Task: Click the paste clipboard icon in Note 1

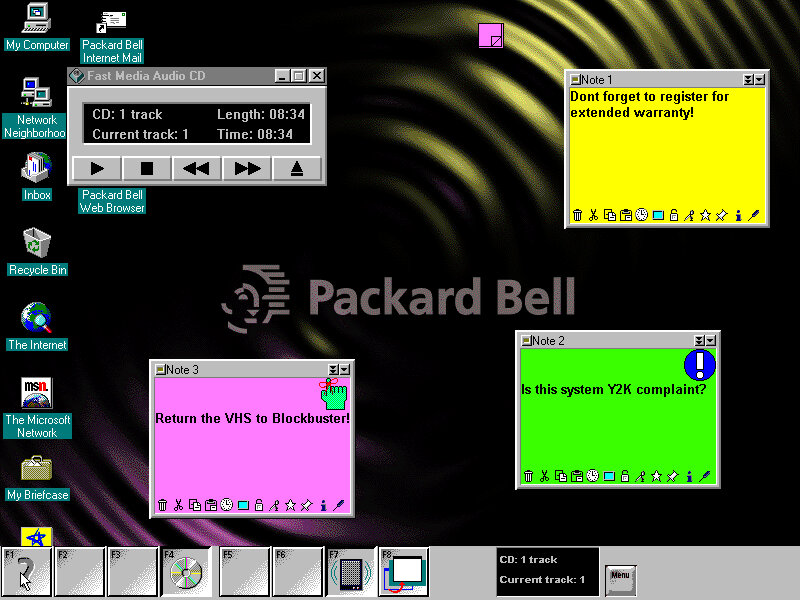Action: tap(625, 215)
